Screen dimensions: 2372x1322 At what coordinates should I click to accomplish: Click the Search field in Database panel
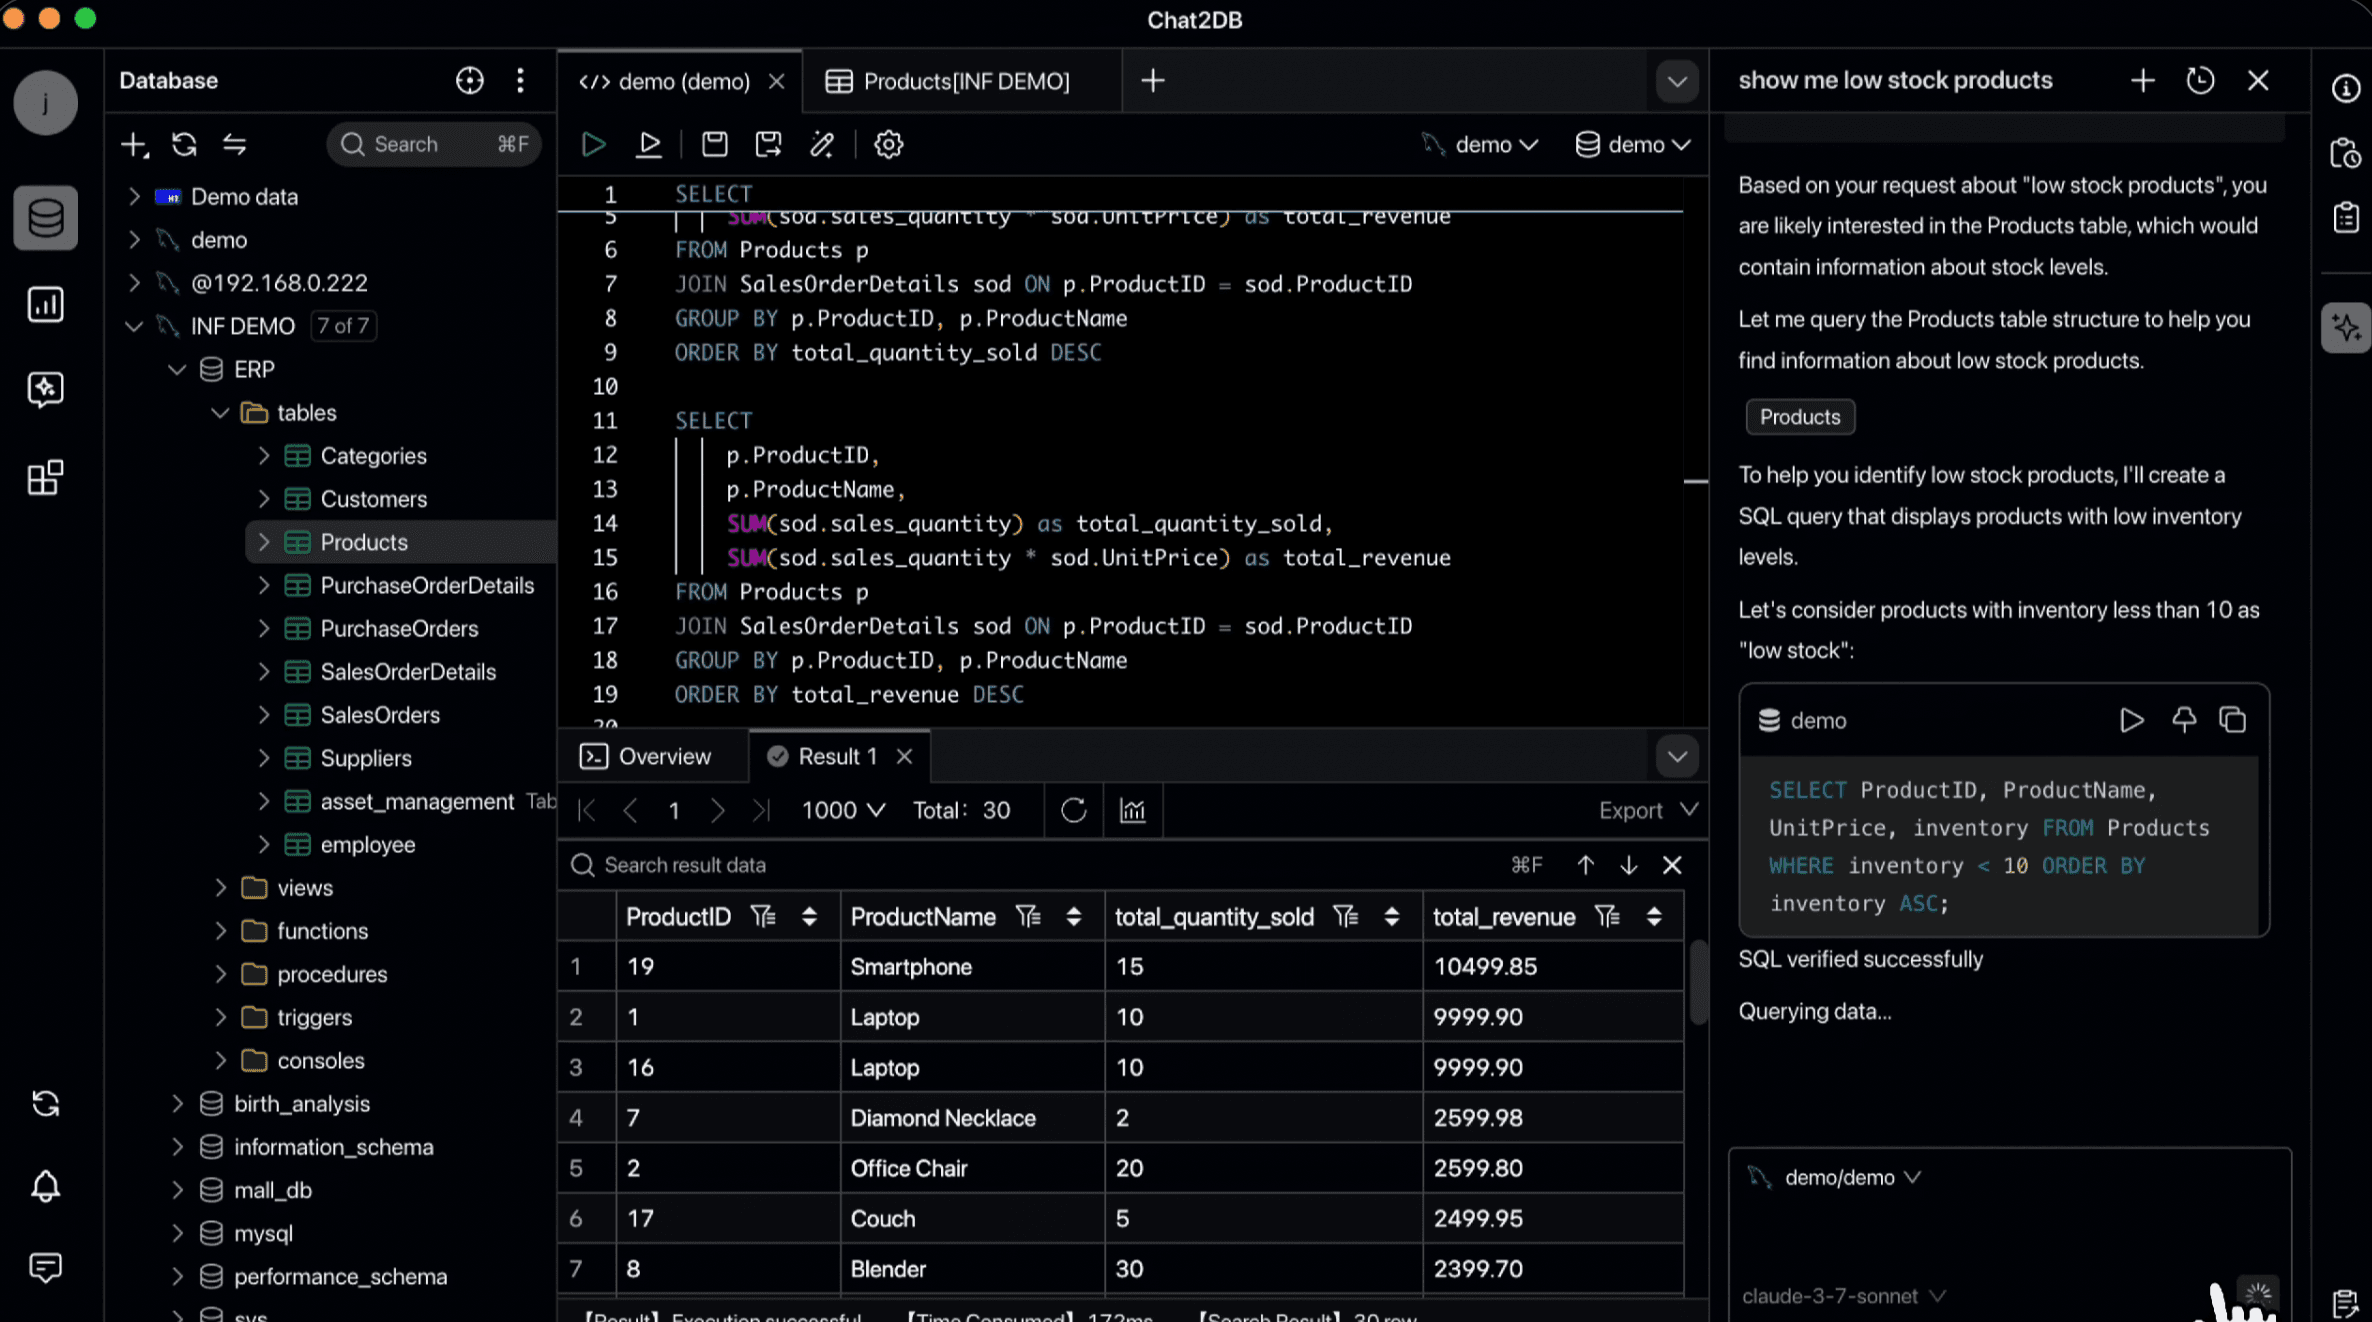click(434, 144)
